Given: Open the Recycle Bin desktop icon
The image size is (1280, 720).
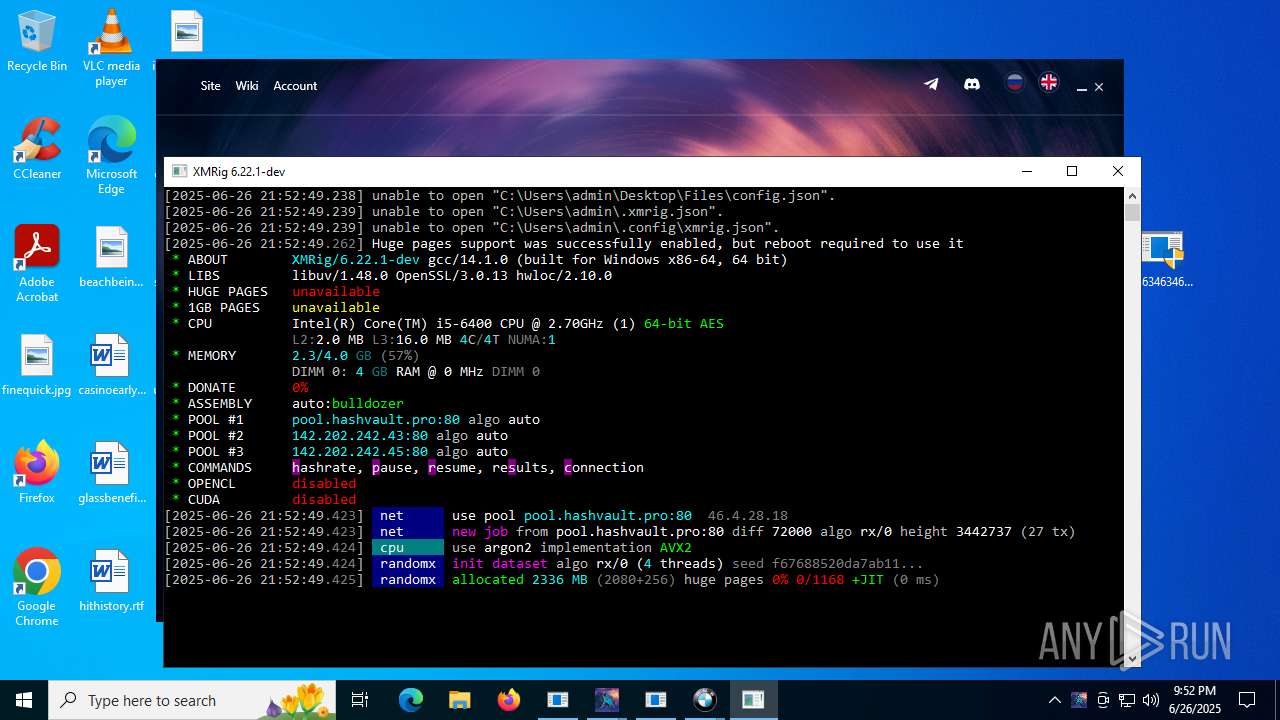Looking at the screenshot, I should [x=37, y=42].
